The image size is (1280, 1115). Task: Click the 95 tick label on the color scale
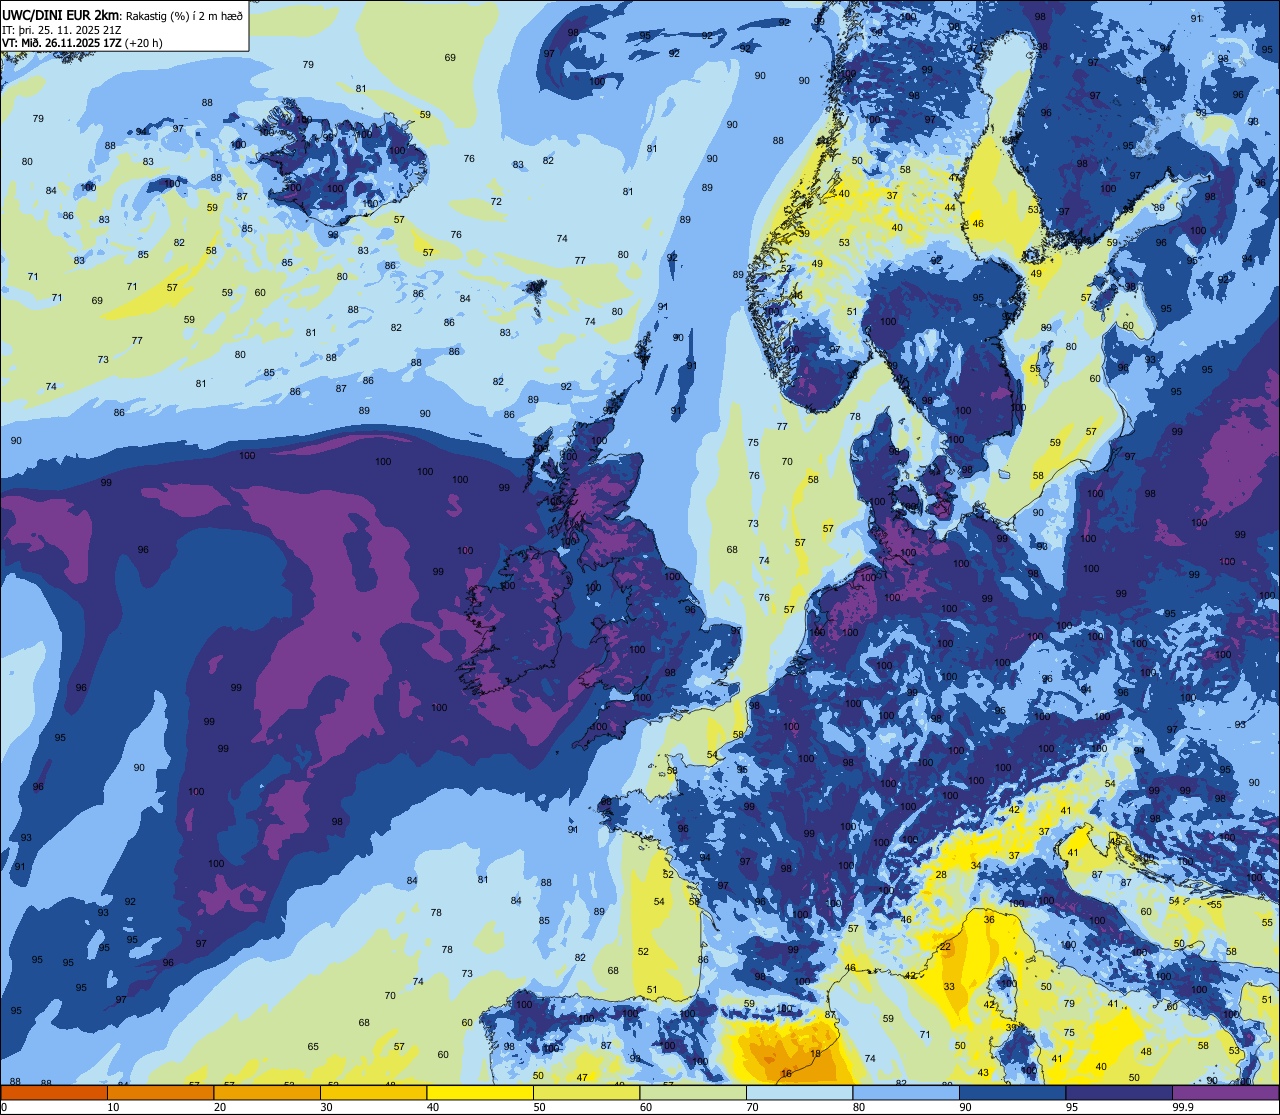(1072, 1107)
